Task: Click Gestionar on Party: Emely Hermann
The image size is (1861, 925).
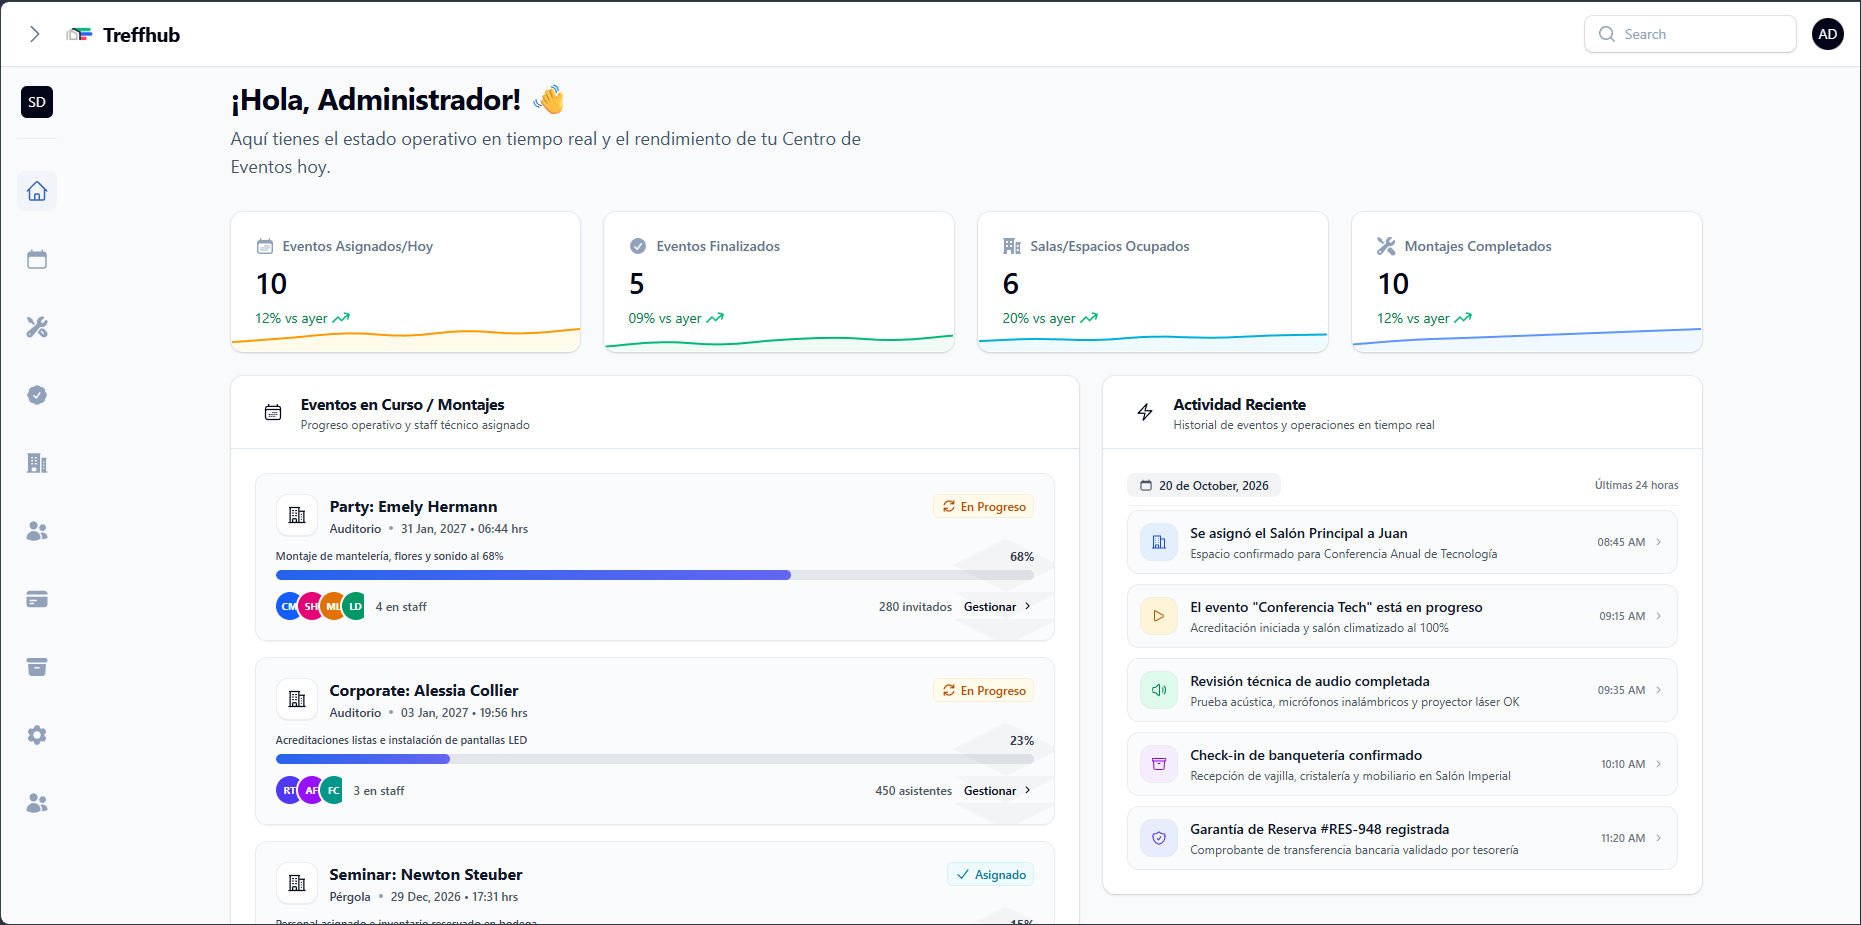Action: pos(997,607)
